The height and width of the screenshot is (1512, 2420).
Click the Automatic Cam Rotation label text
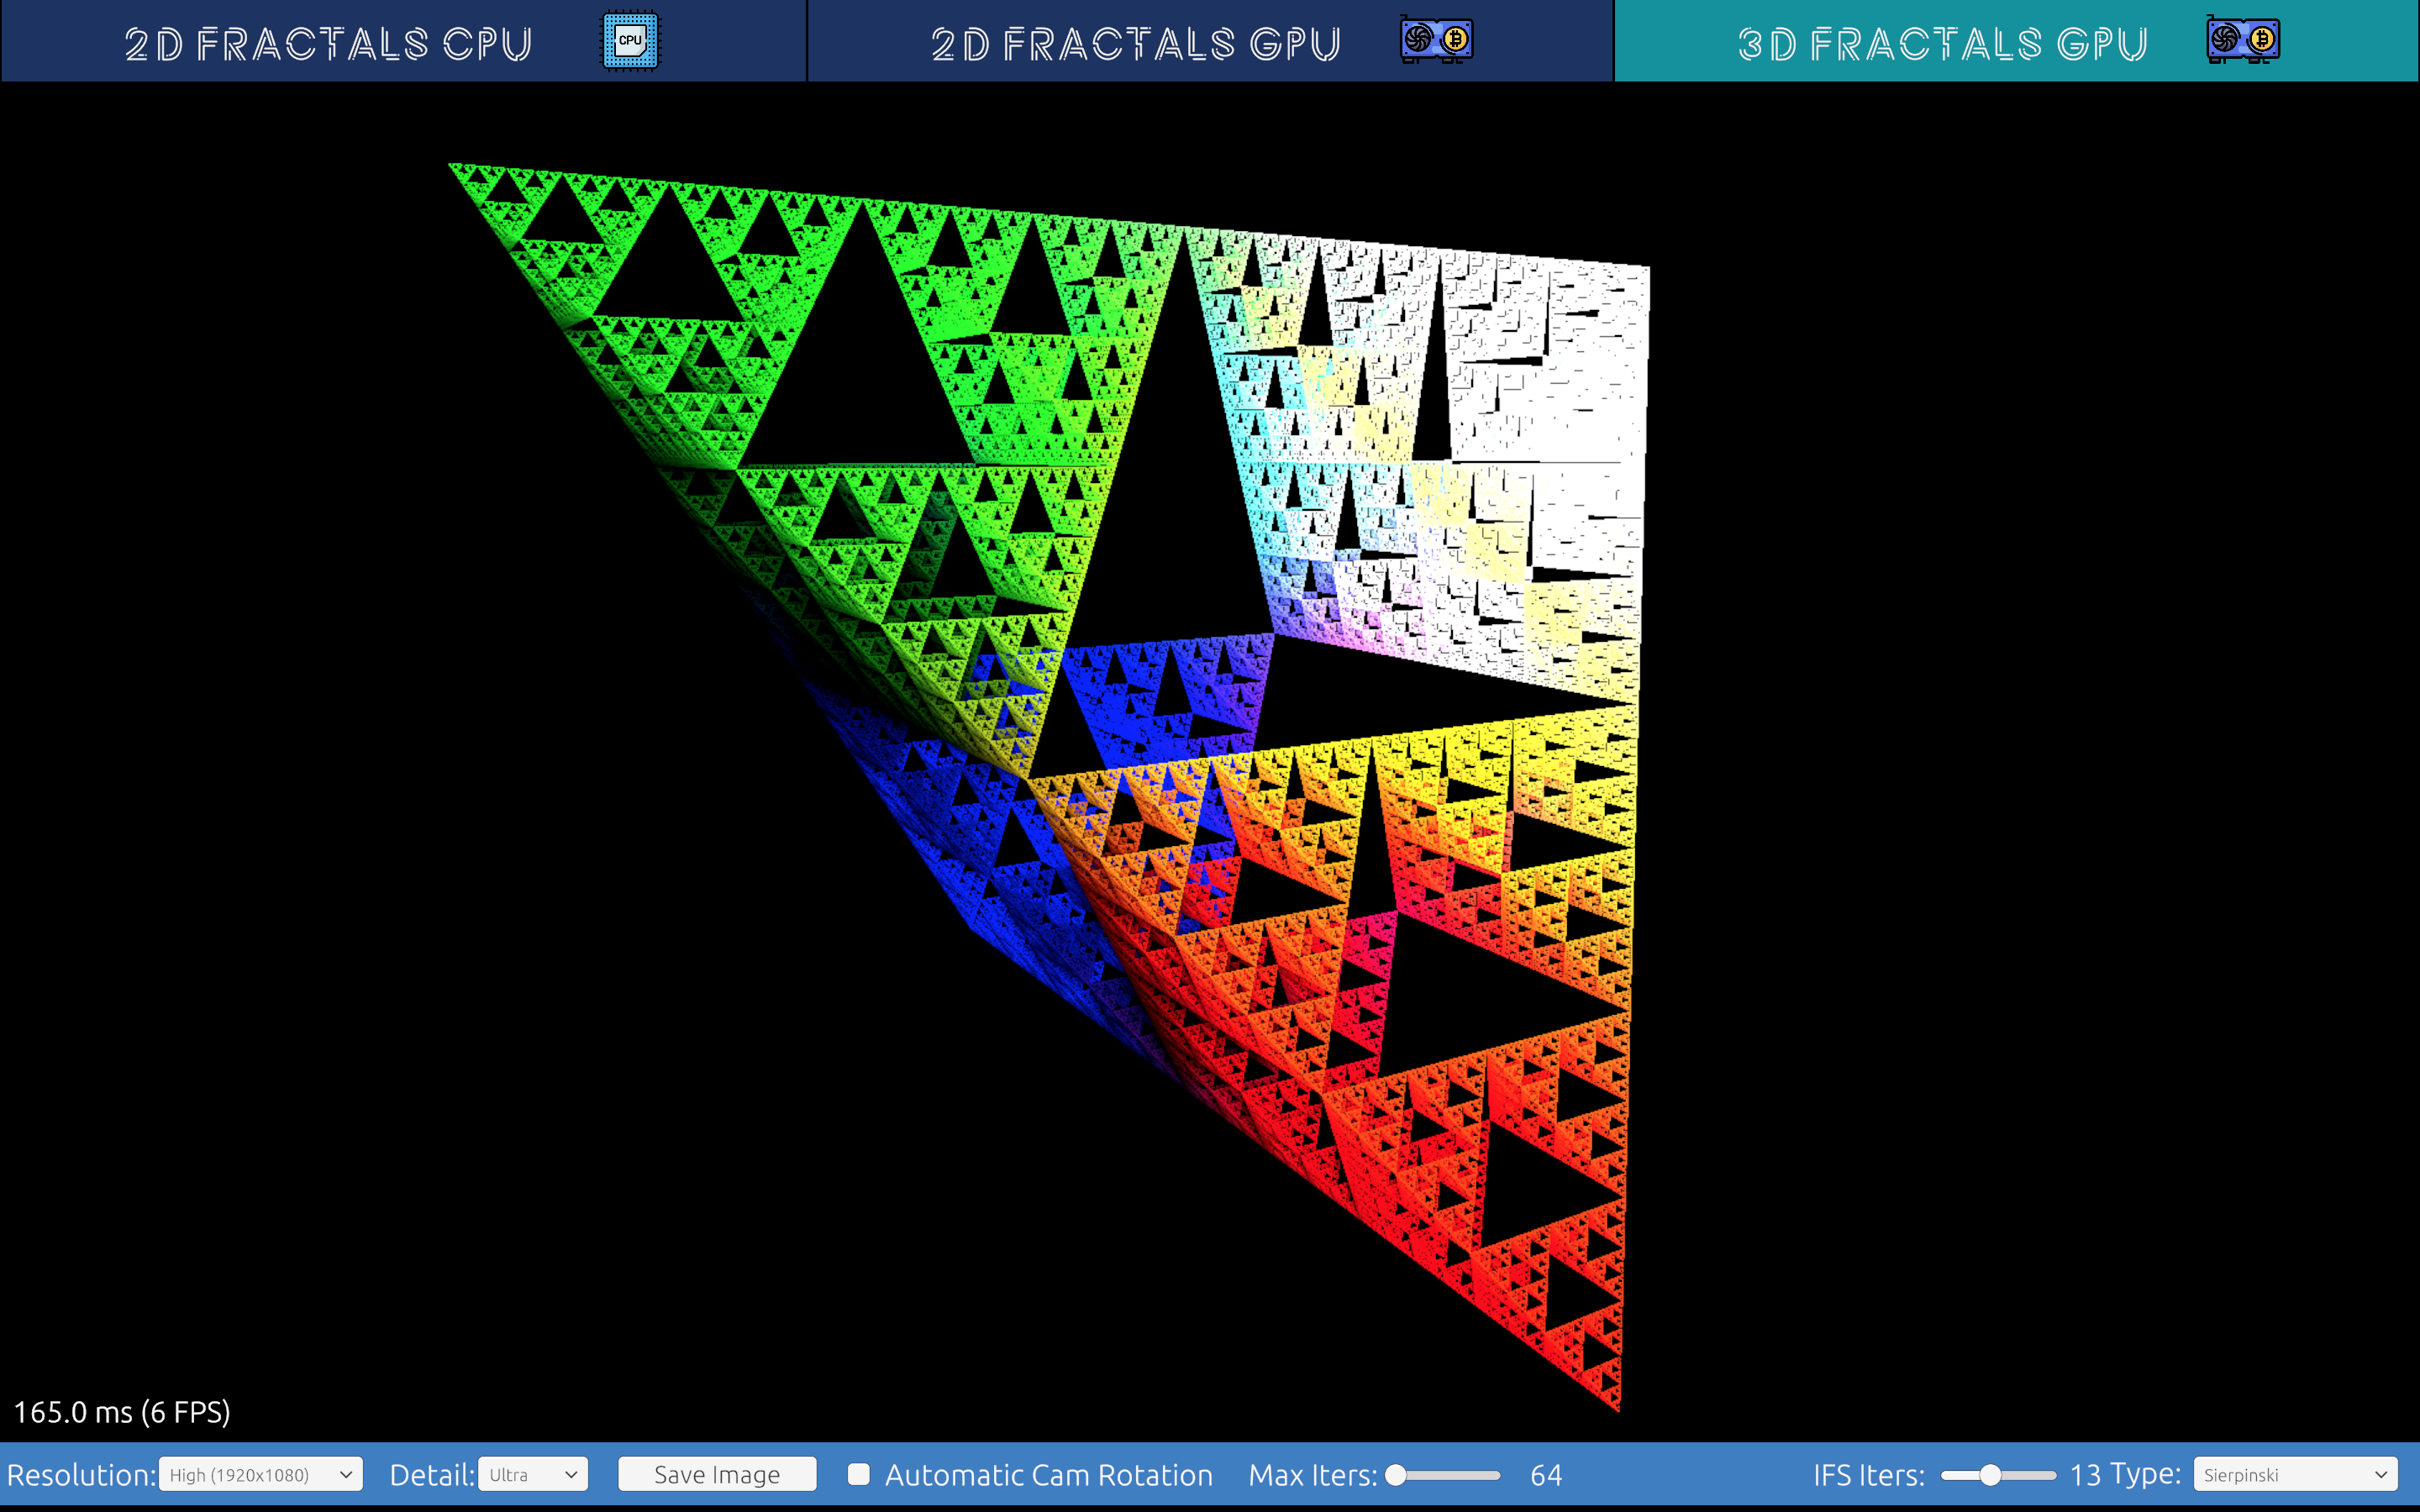coord(1048,1475)
